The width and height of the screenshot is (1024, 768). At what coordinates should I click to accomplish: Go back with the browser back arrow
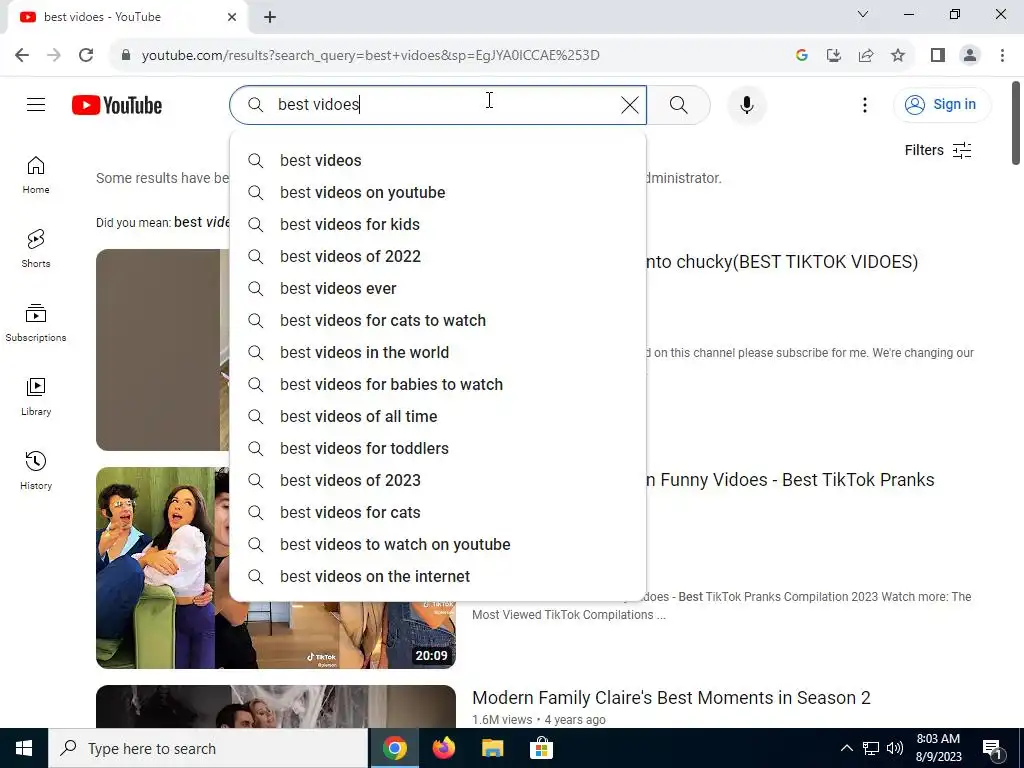pyautogui.click(x=22, y=55)
